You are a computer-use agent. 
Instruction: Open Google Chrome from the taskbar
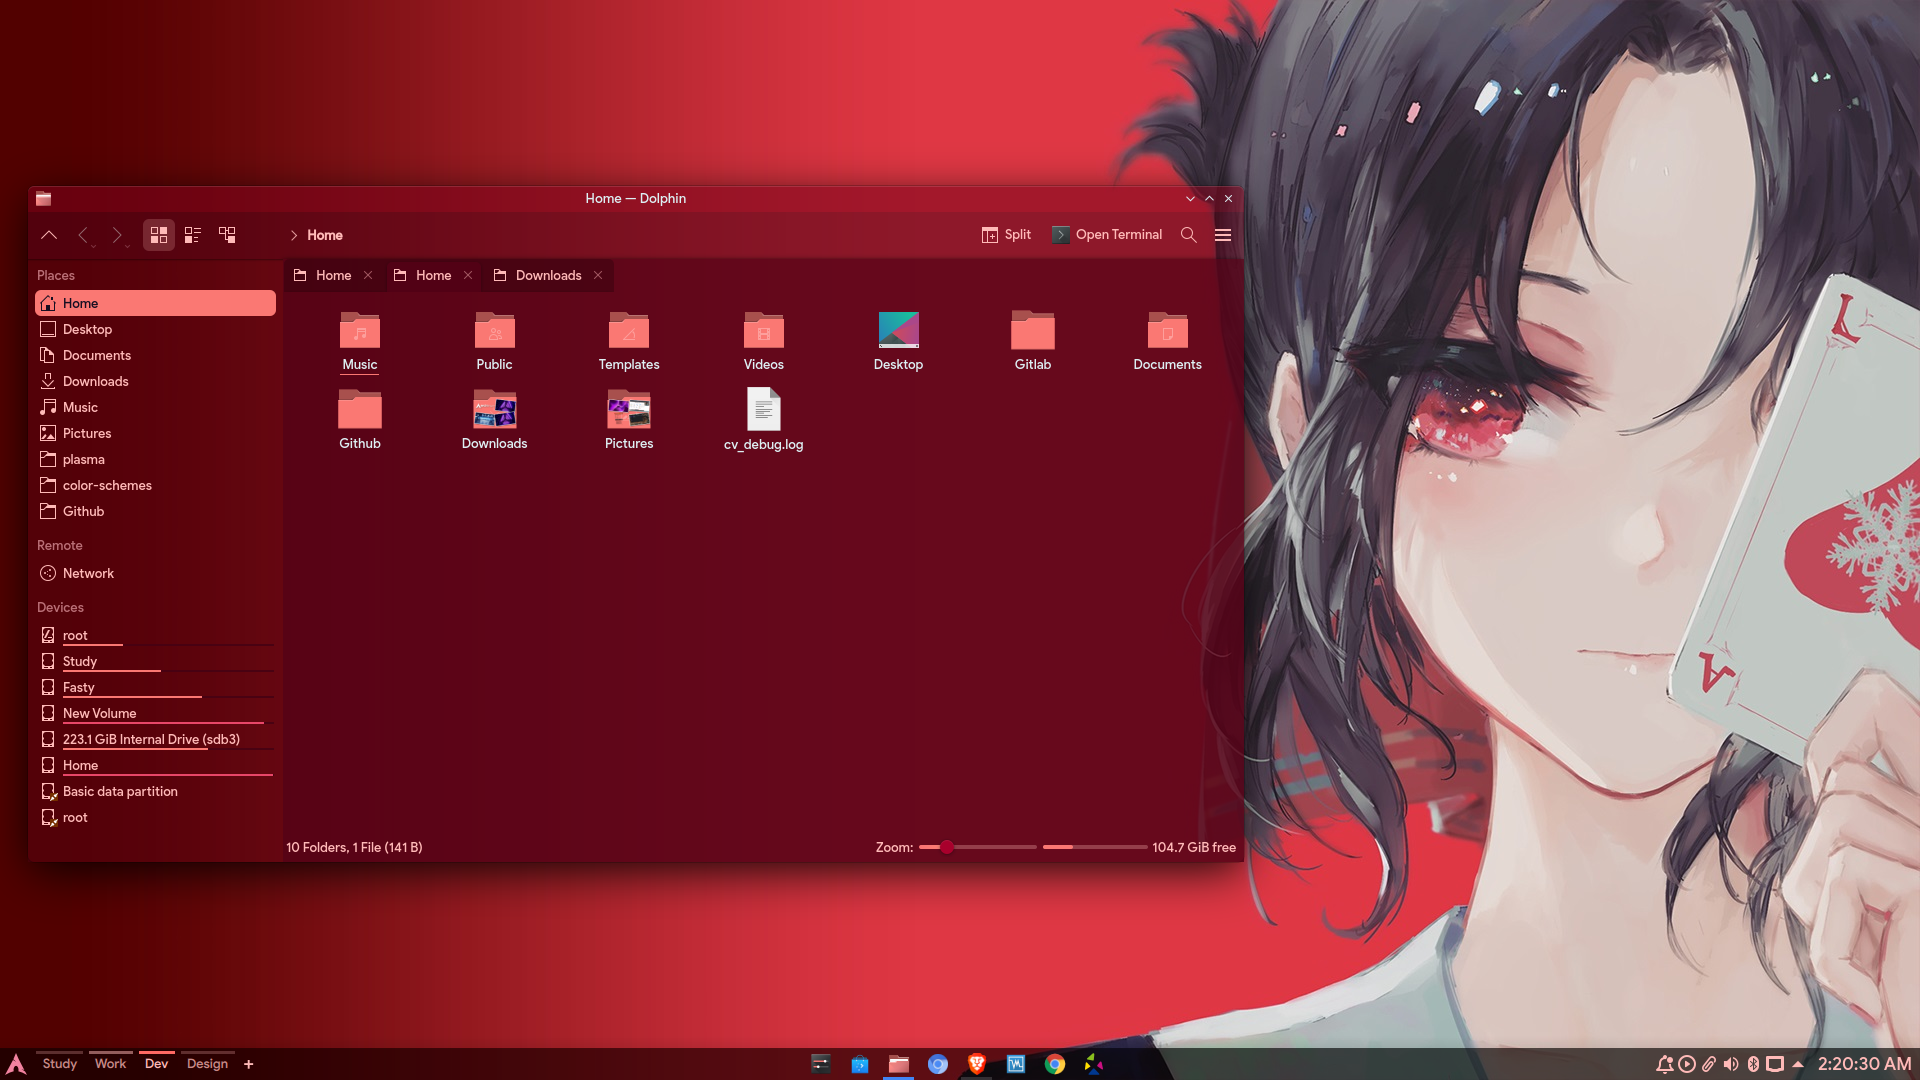tap(1055, 1064)
